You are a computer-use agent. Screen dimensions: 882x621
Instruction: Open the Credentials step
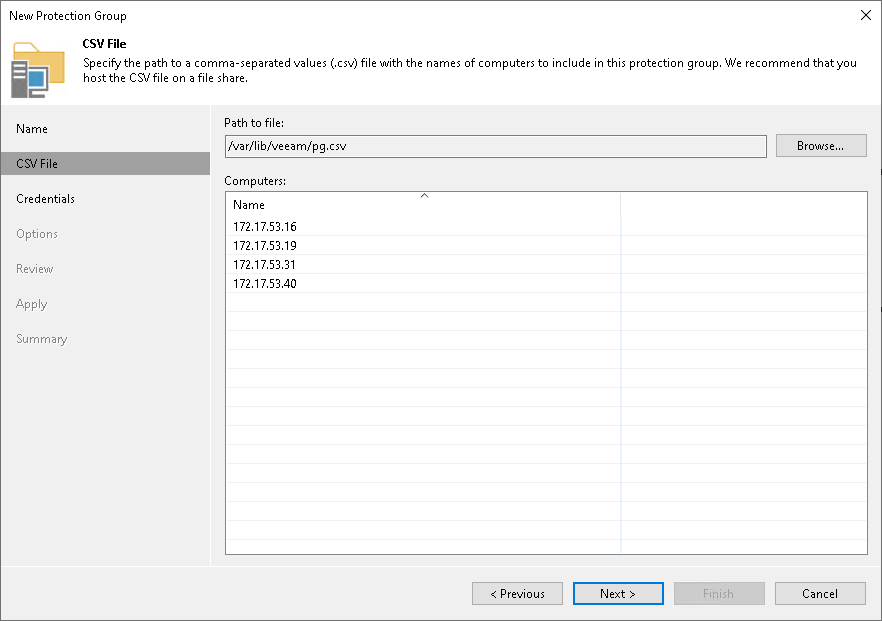tap(46, 198)
